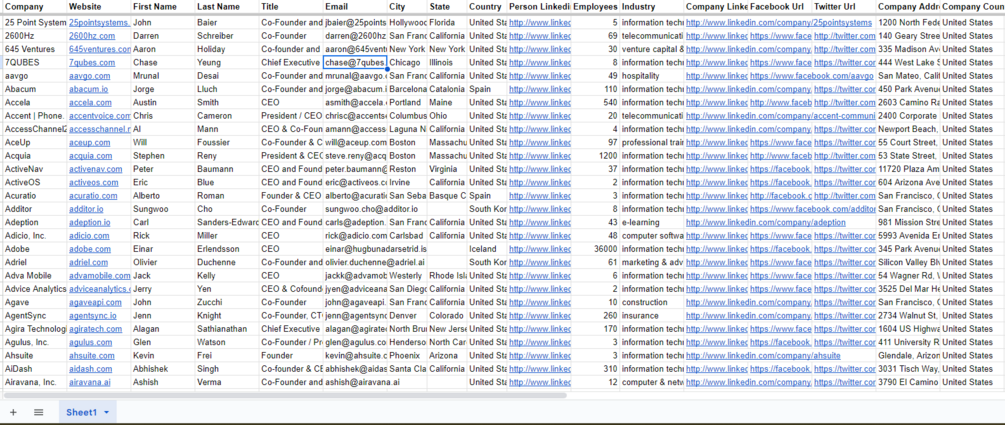Open the abacum.io website link
The height and width of the screenshot is (425, 1005).
[88, 89]
